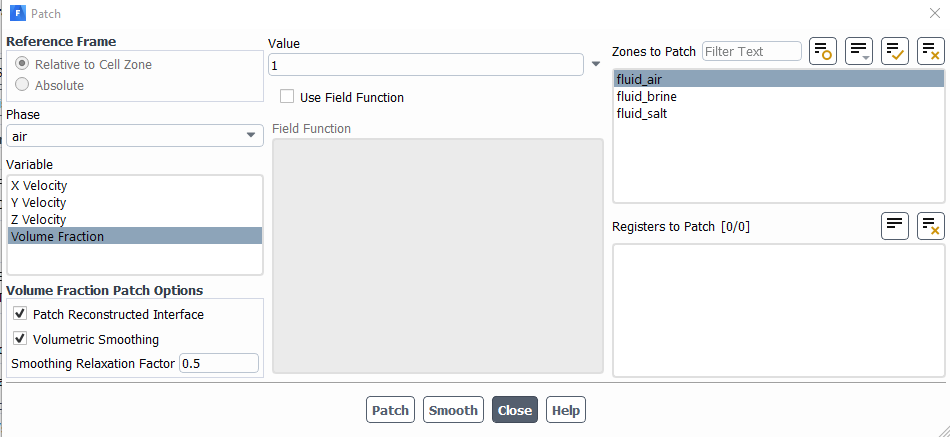Image resolution: width=950 pixels, height=437 pixels.
Task: Click the toggle tree view icon for zones
Action: pyautogui.click(x=823, y=51)
